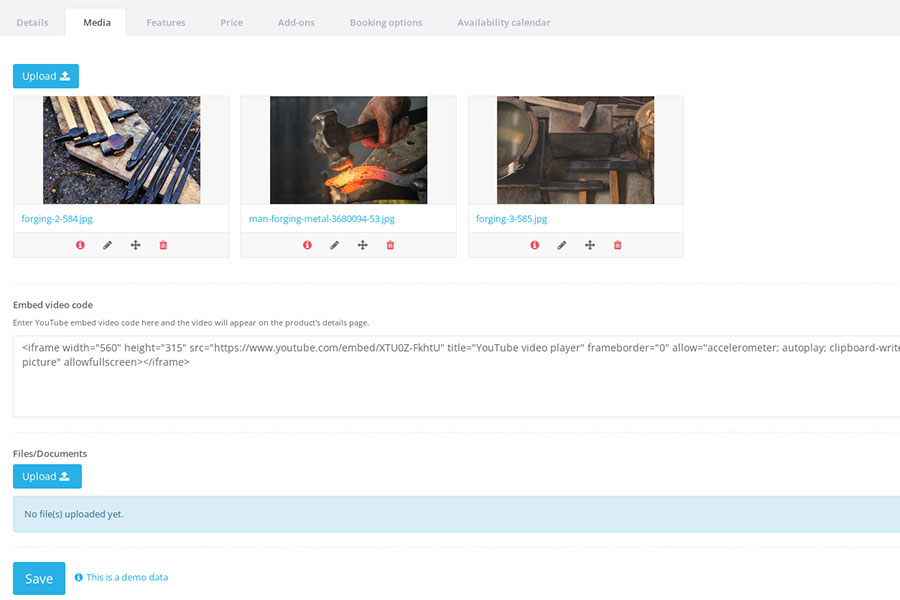Image resolution: width=900 pixels, height=600 pixels.
Task: Open info for forging-3-585.jpg
Action: pos(535,245)
